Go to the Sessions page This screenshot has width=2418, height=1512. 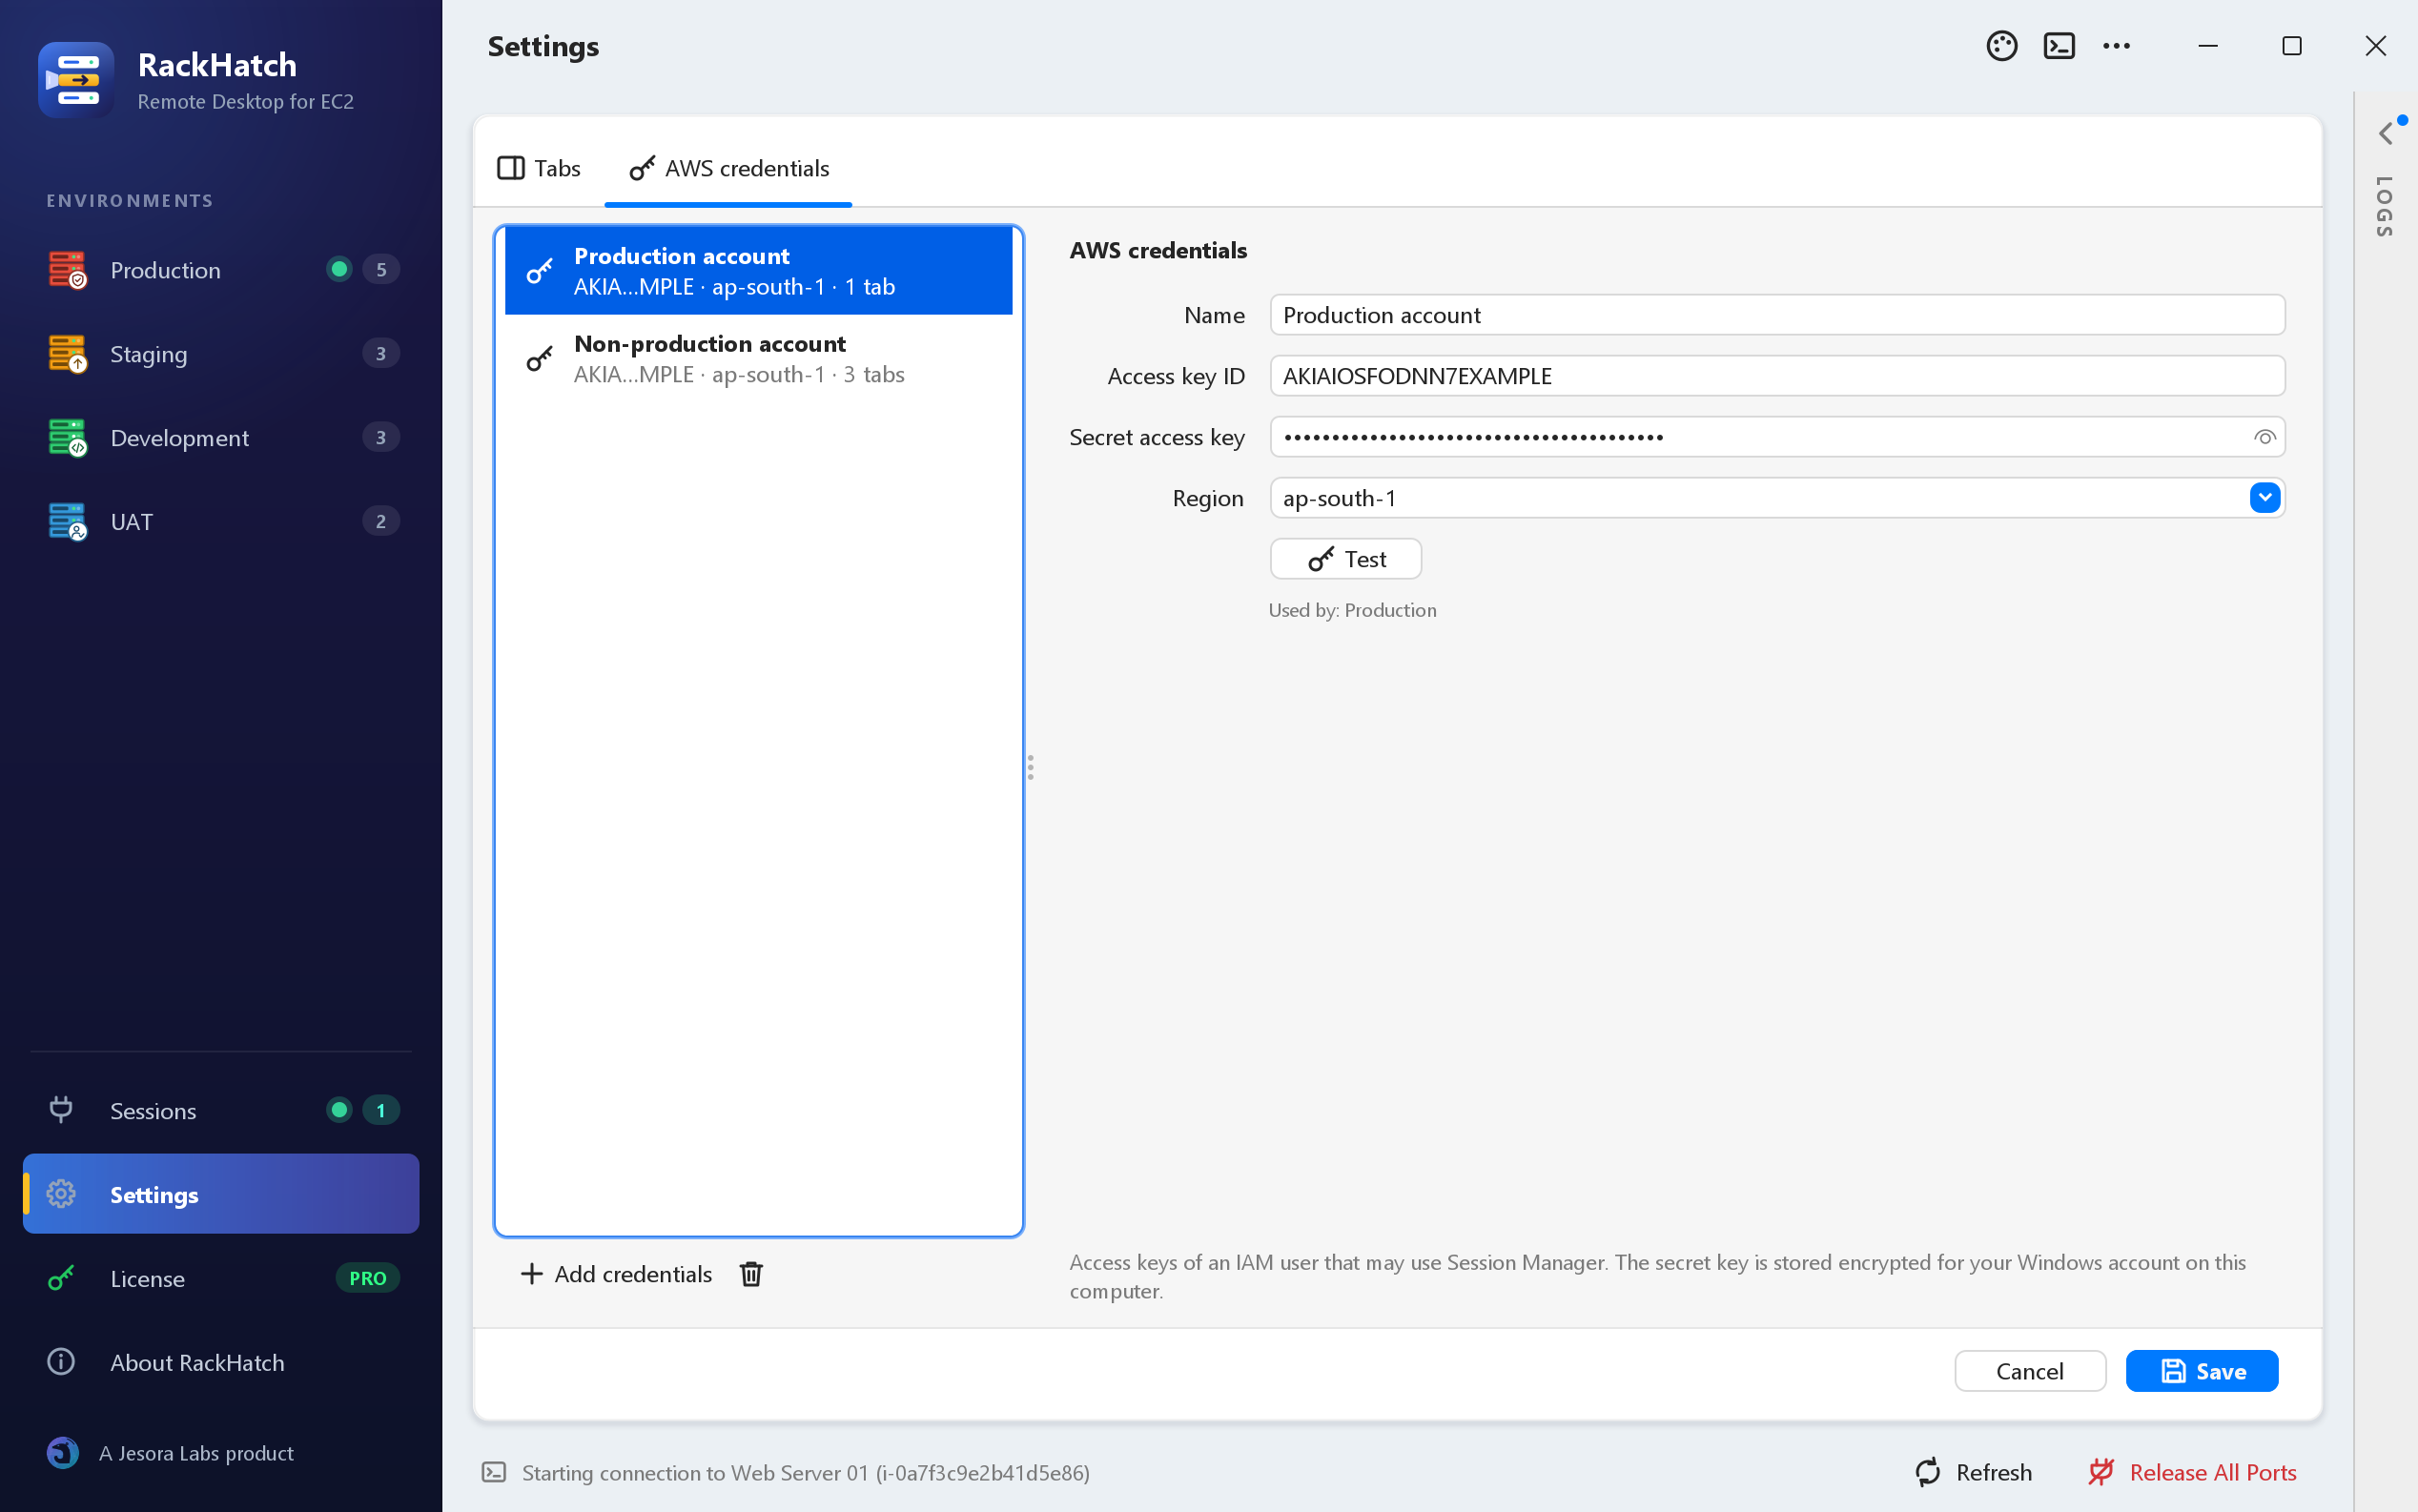click(221, 1110)
